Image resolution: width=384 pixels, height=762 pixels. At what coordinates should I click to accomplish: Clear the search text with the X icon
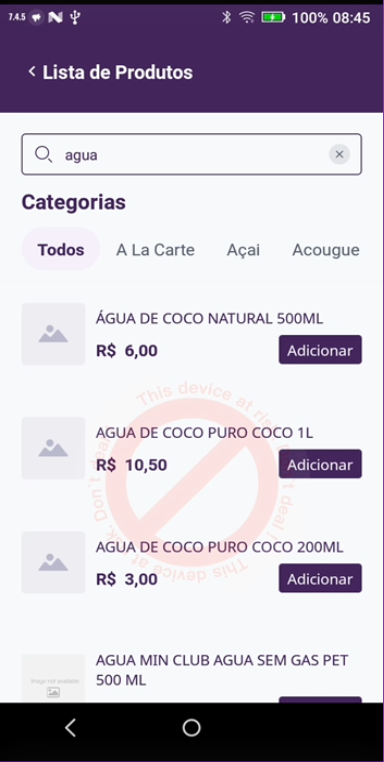pos(339,155)
